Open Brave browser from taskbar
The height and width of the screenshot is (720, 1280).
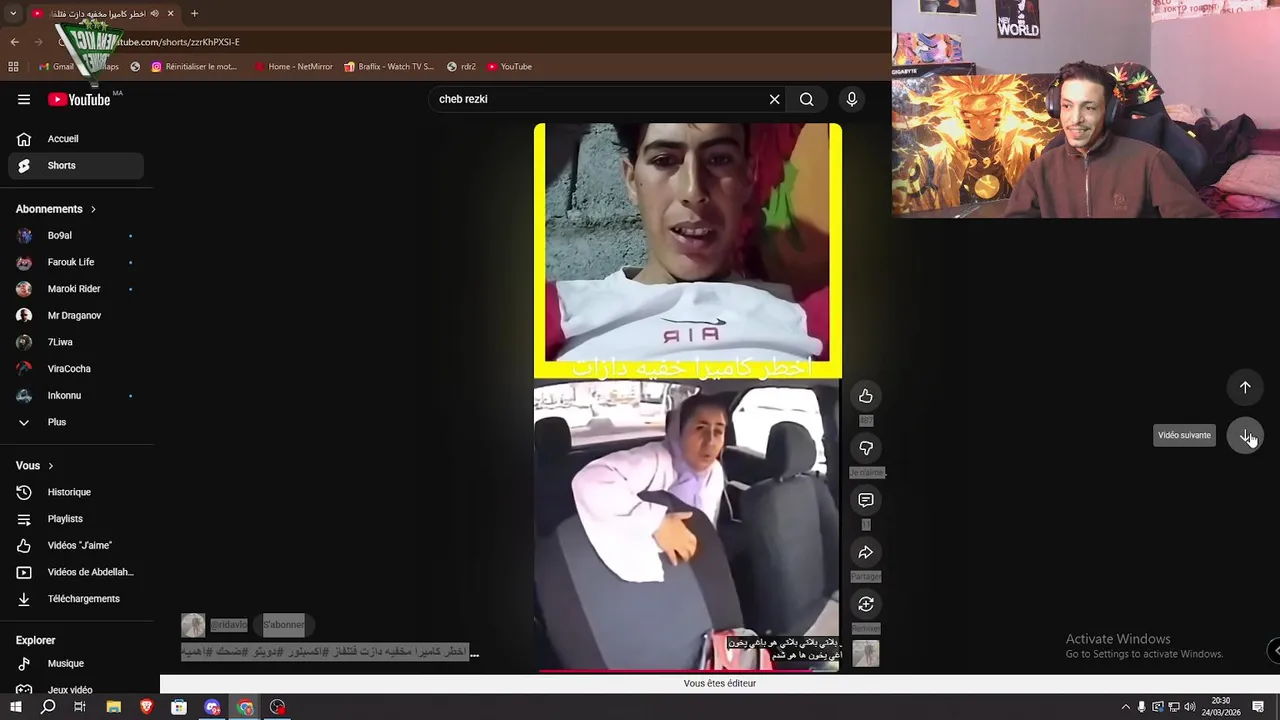click(x=146, y=707)
